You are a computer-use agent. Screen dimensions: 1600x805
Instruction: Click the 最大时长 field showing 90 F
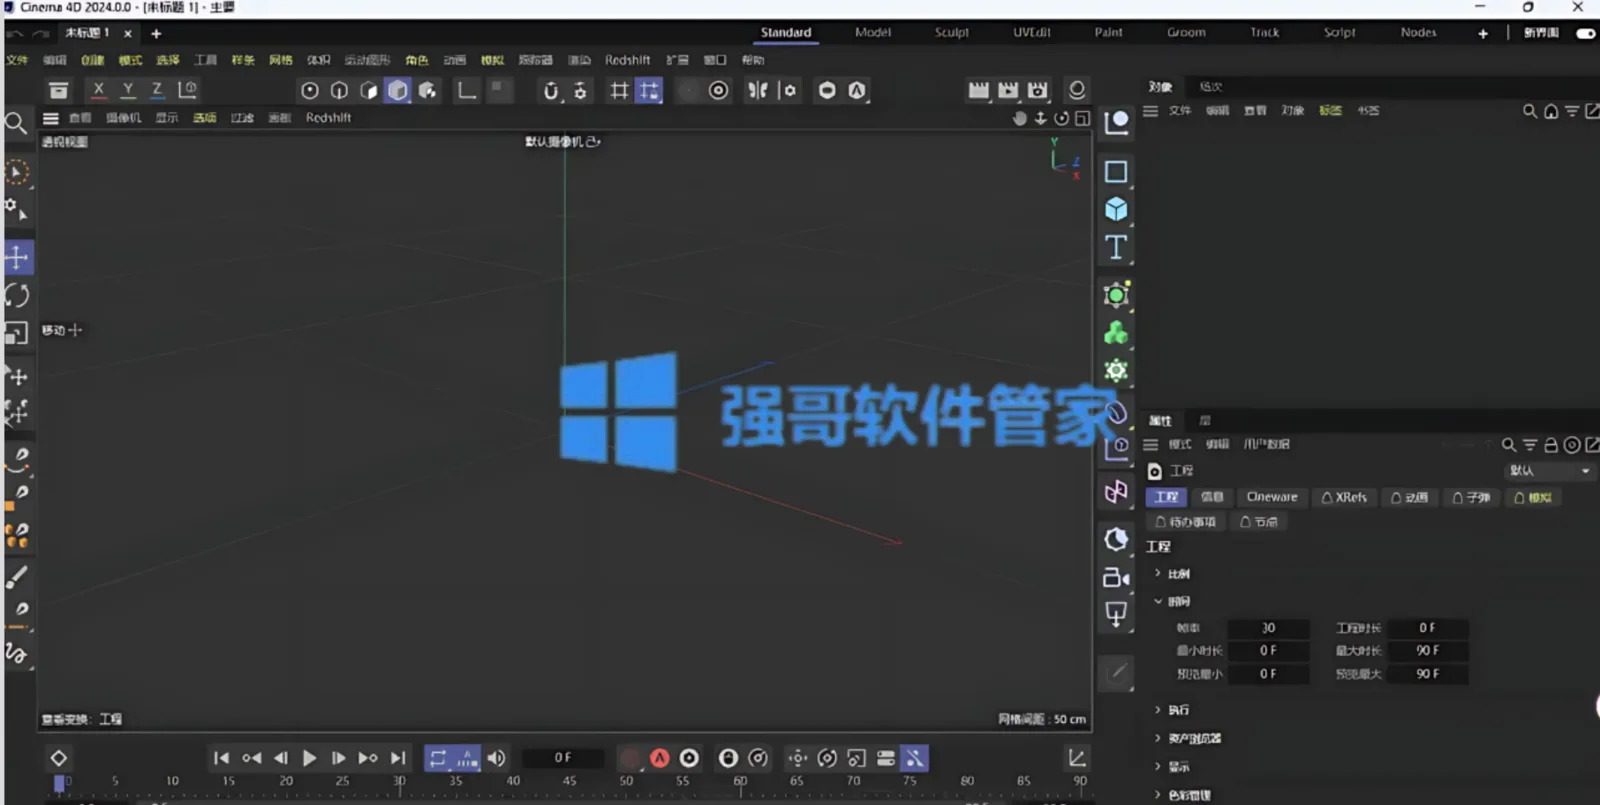tap(1428, 651)
